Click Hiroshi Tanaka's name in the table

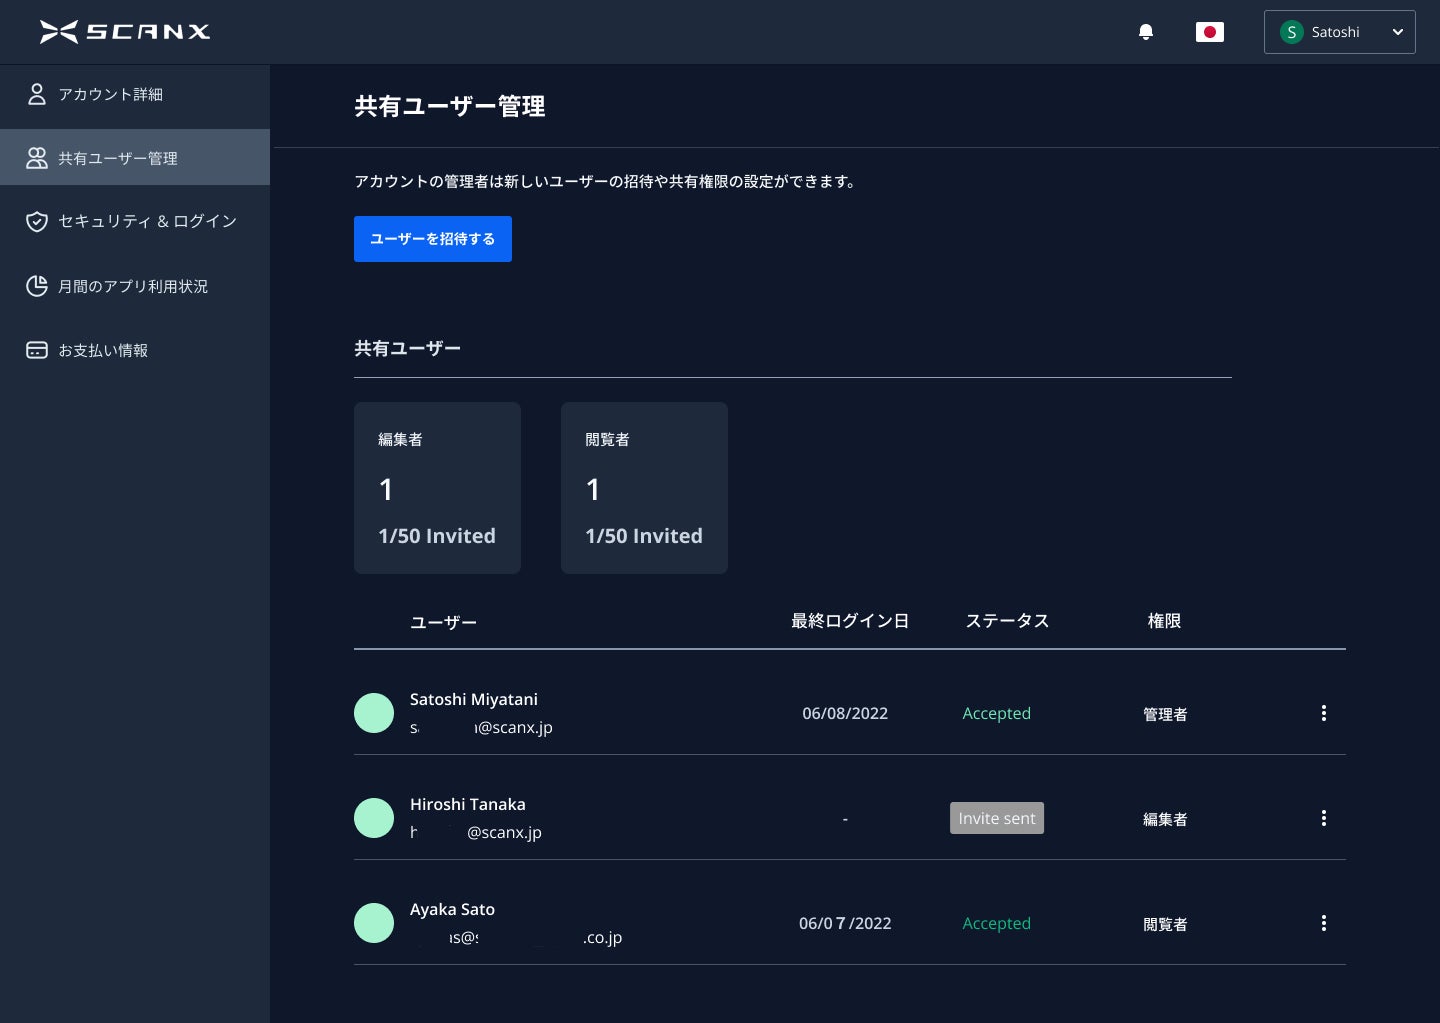tap(467, 804)
